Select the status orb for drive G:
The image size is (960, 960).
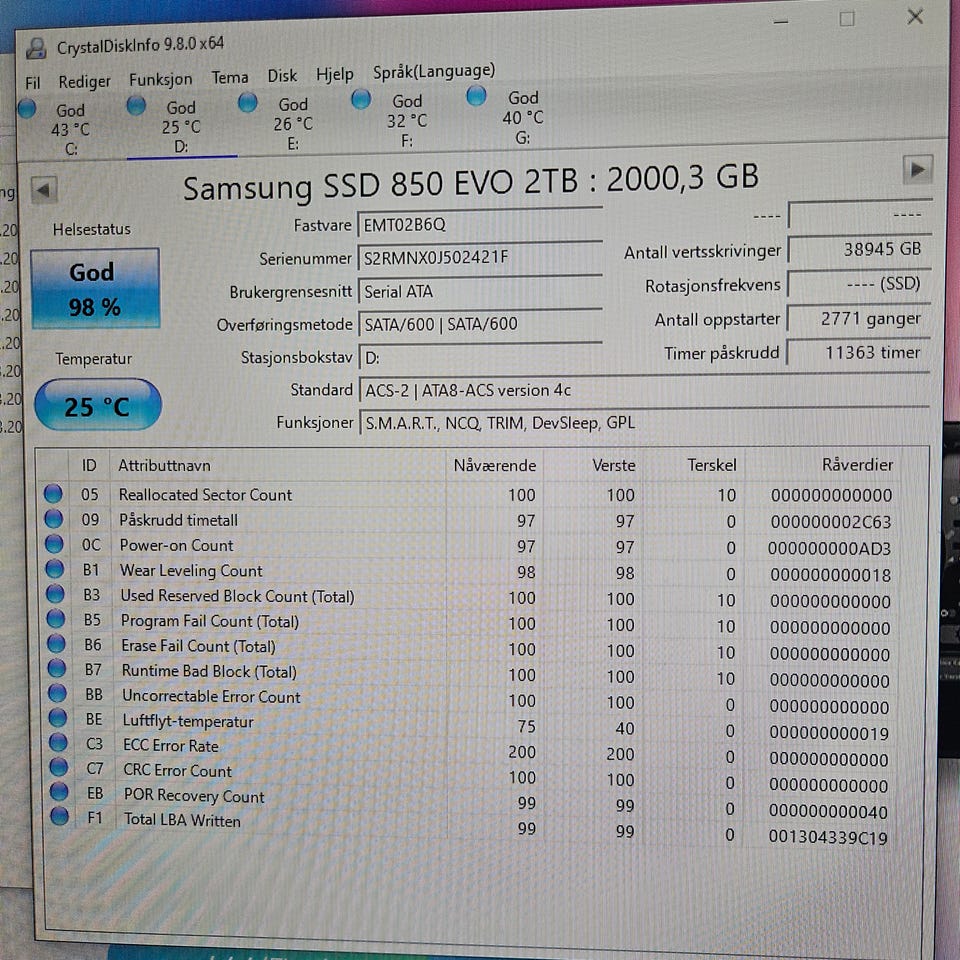[x=476, y=96]
